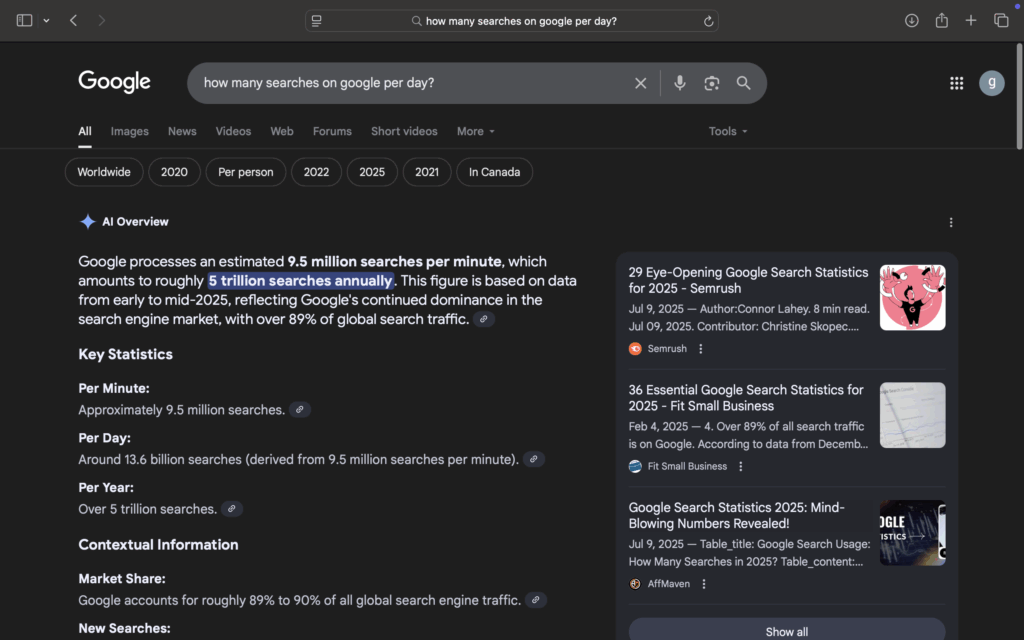Go back to the previous page
This screenshot has height=640, width=1024.
click(73, 20)
